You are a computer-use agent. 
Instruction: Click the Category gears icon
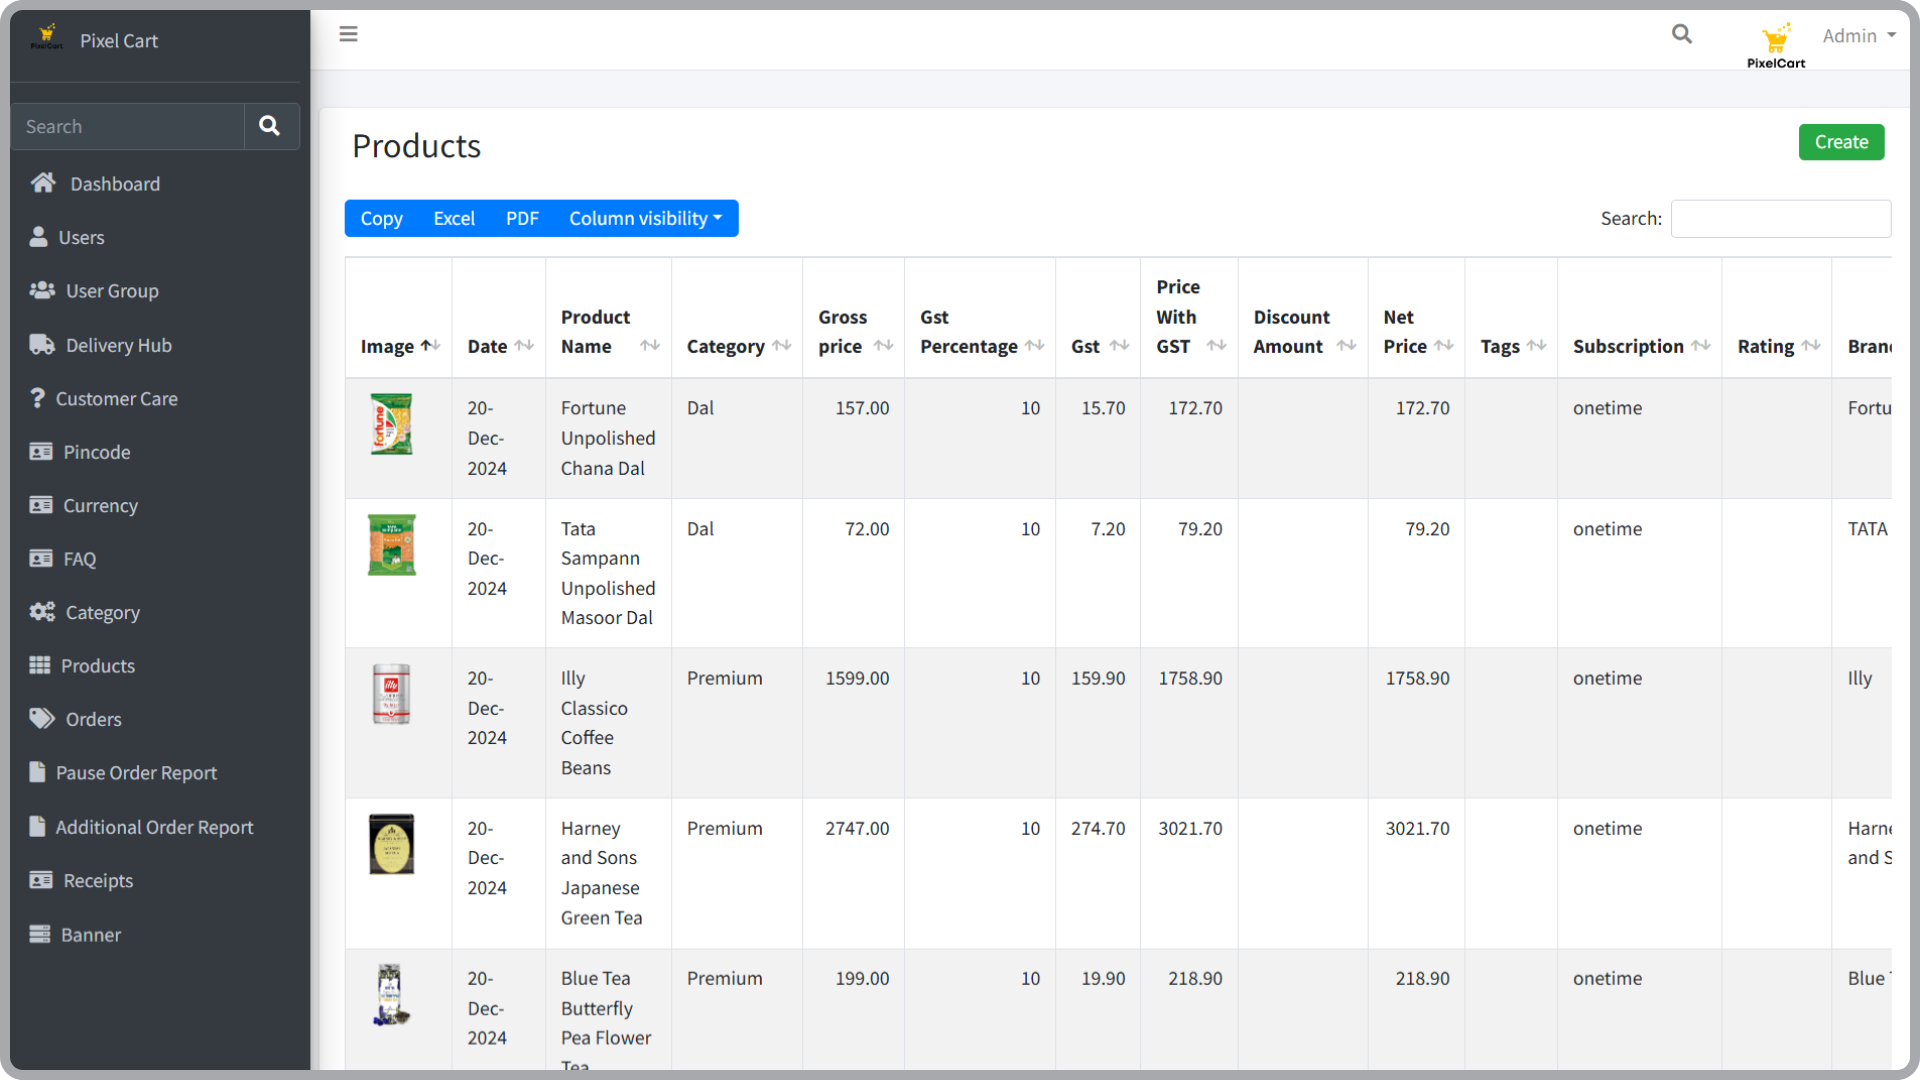click(42, 611)
